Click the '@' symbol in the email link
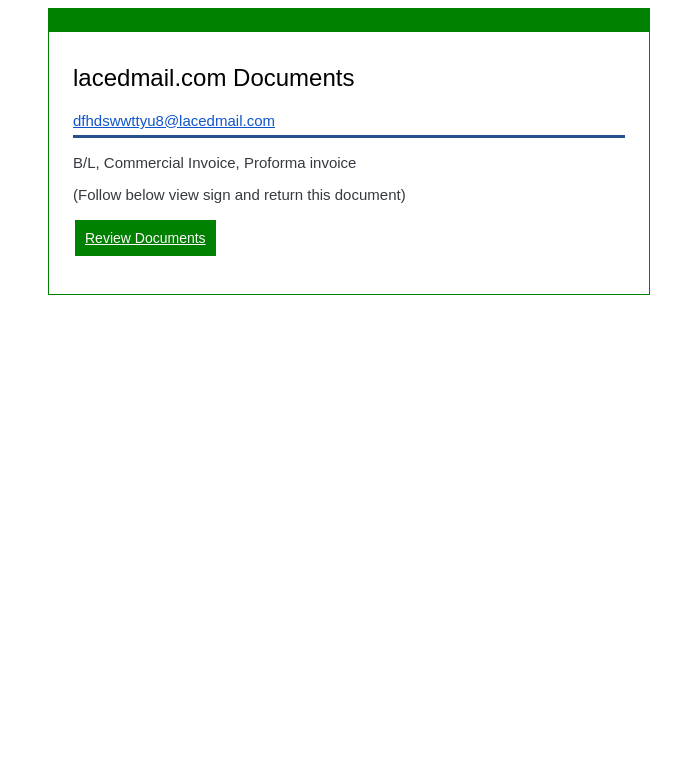Viewport: 698px width, 768px height. (171, 121)
